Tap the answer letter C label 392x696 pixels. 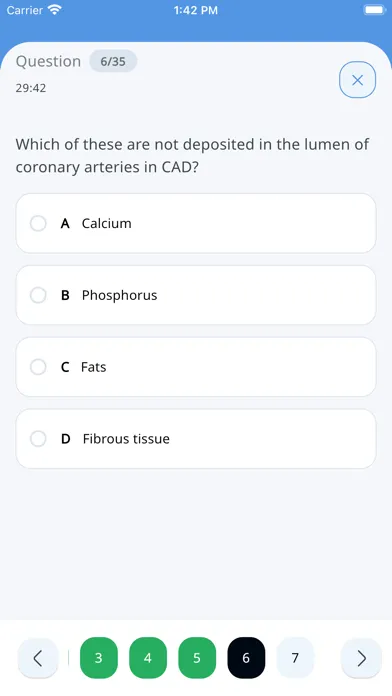coord(65,367)
